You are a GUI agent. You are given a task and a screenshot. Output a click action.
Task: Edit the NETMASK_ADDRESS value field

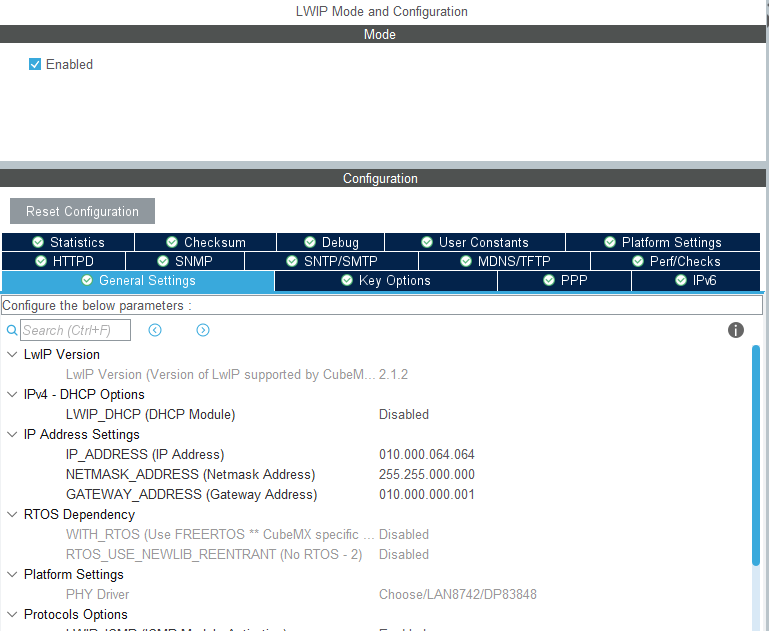pyautogui.click(x=427, y=474)
